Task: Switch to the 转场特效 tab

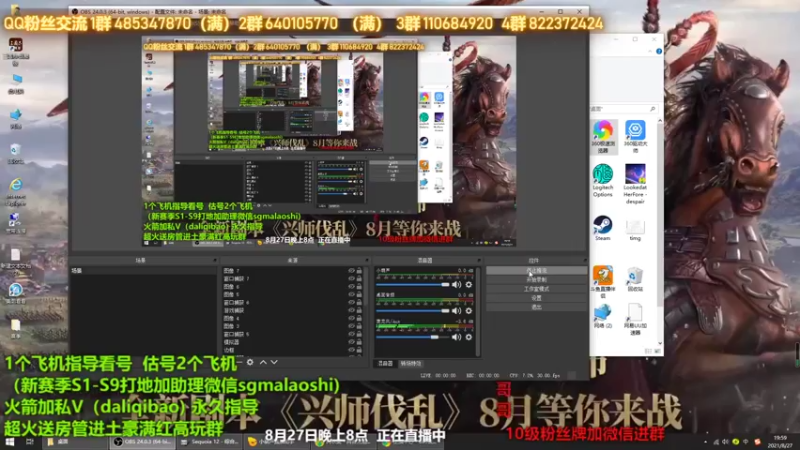Action: [411, 364]
